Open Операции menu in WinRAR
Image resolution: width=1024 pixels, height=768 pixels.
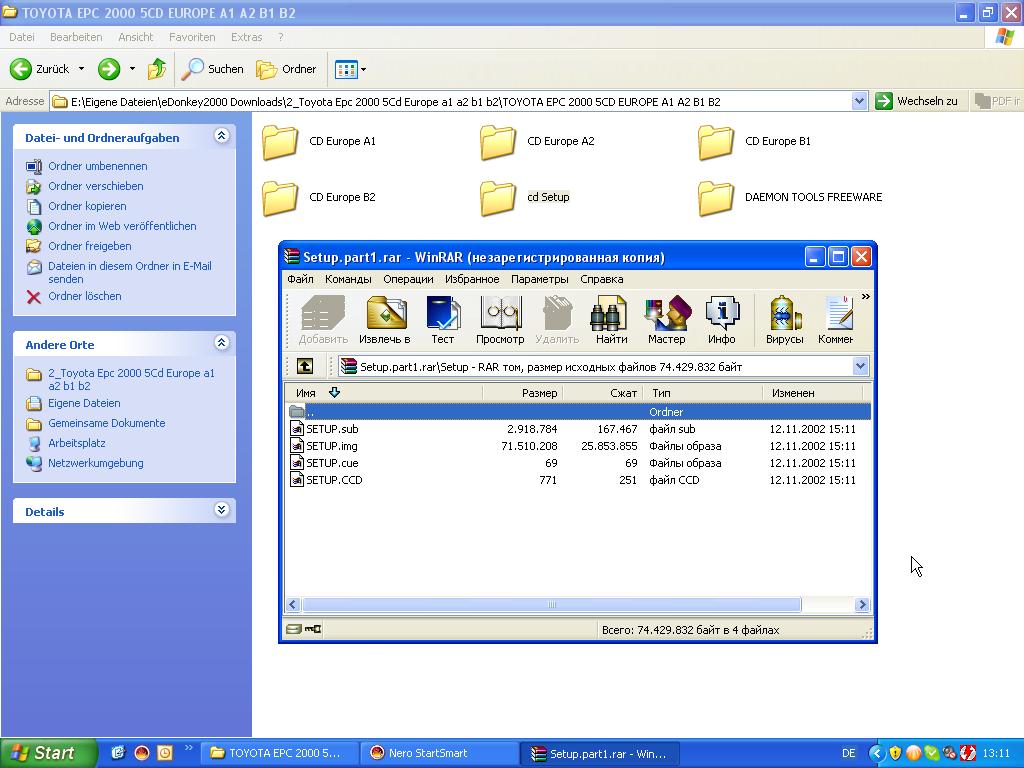(x=408, y=279)
